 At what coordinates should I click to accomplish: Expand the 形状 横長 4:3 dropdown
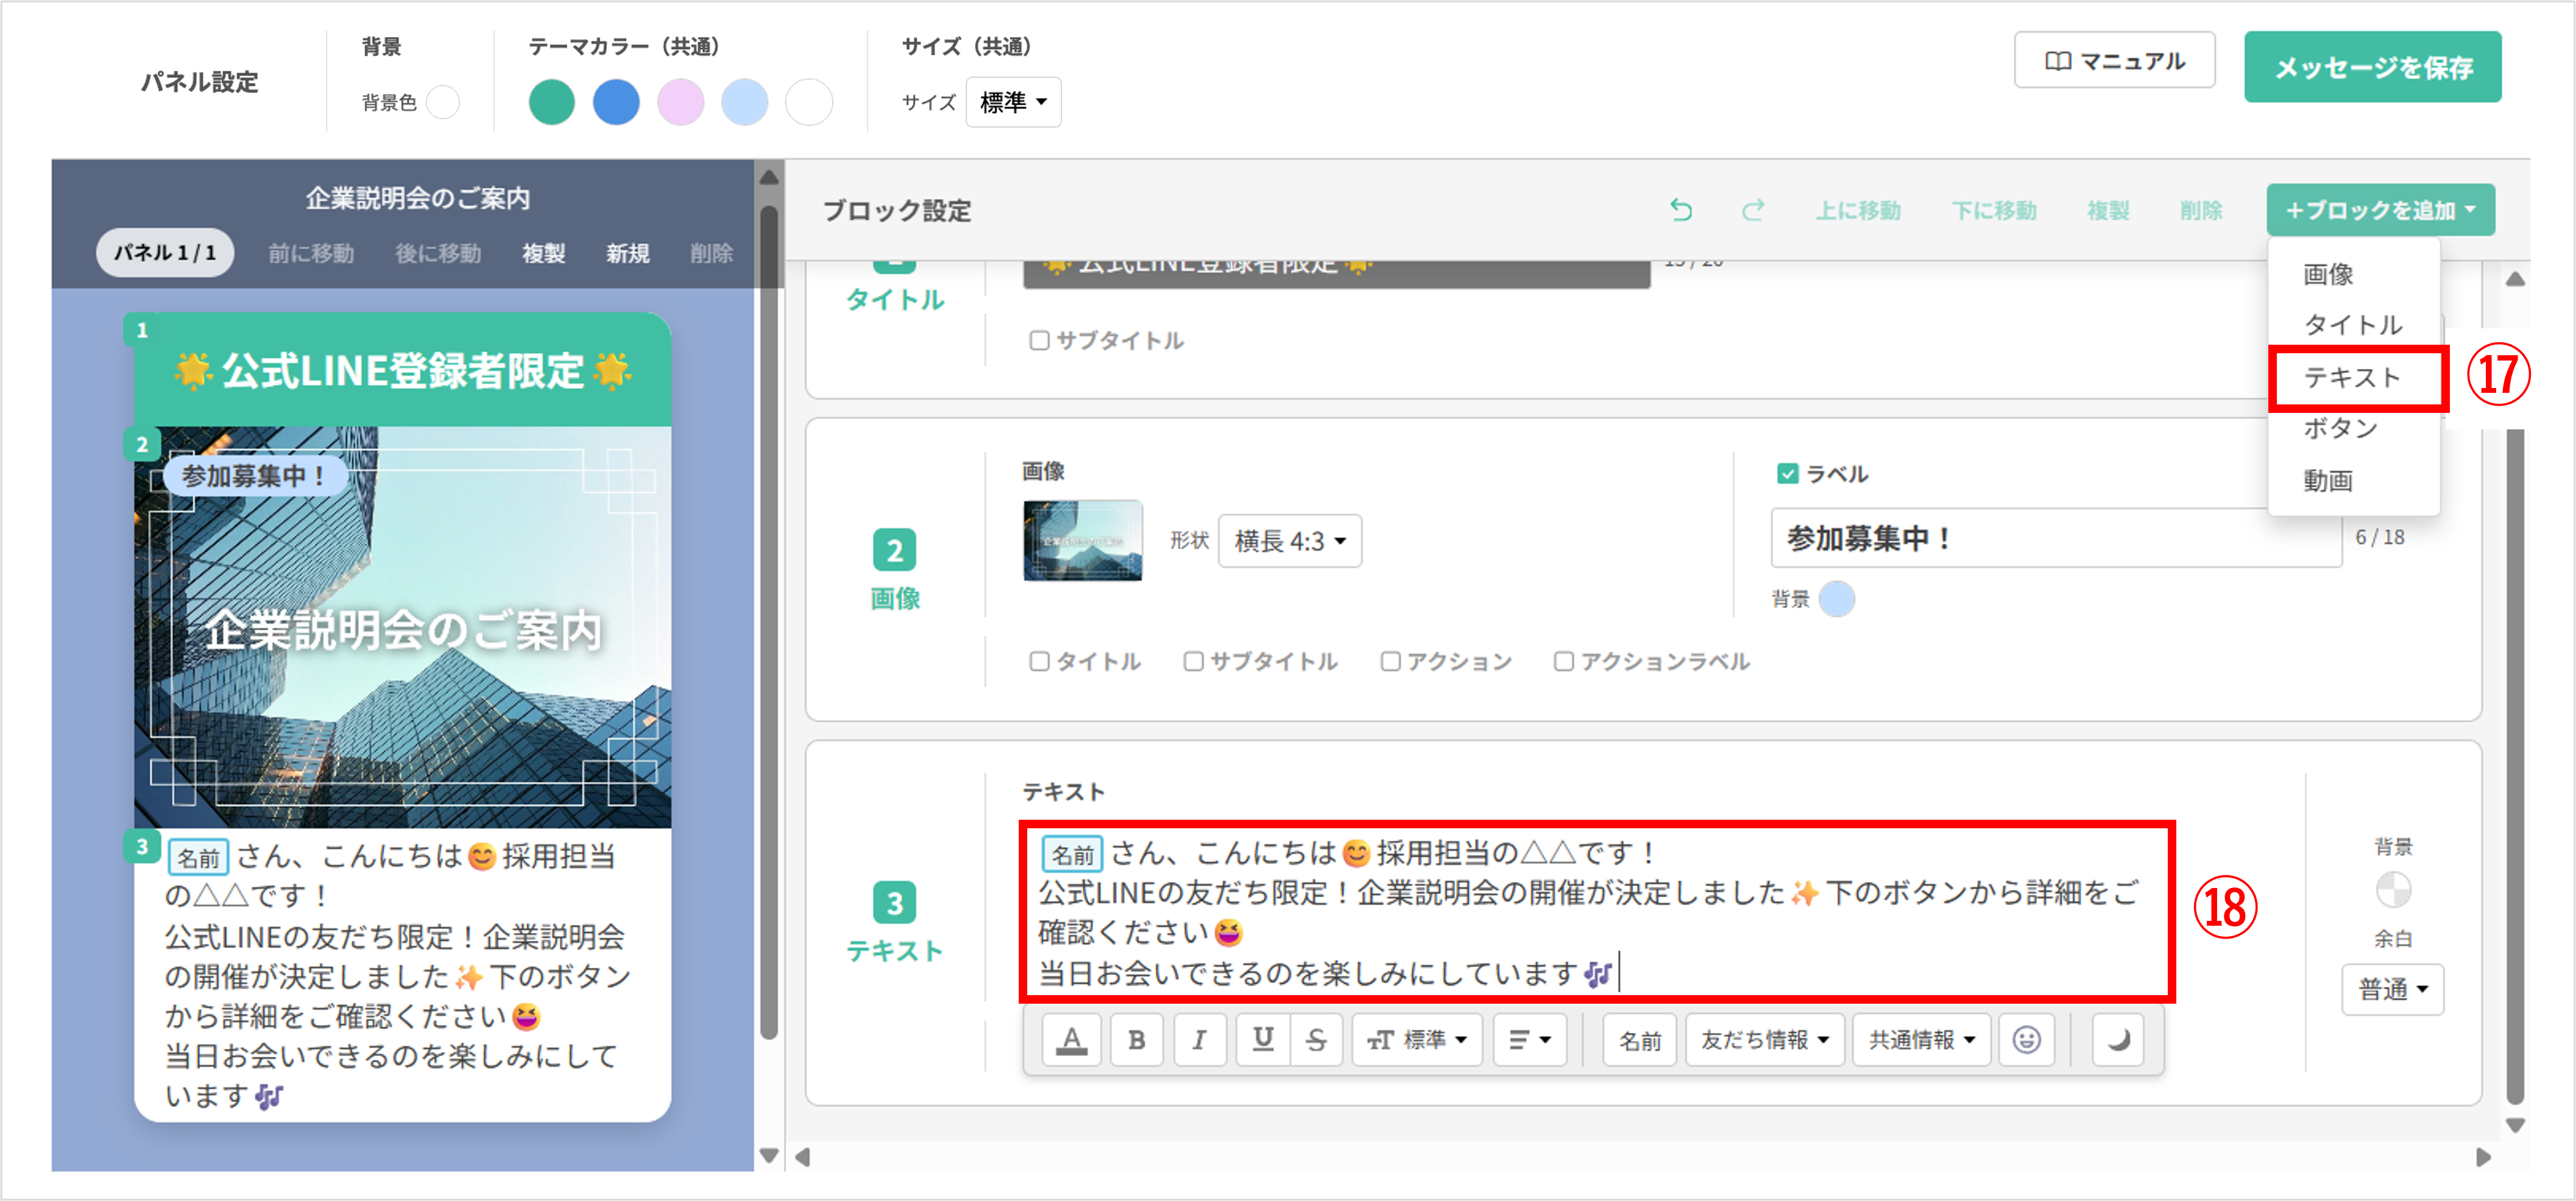pyautogui.click(x=1289, y=541)
